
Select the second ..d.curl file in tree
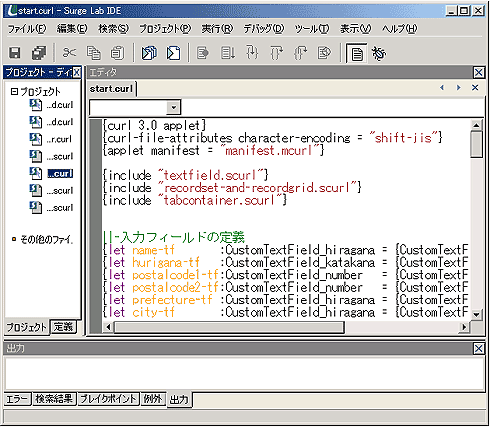tap(51, 122)
